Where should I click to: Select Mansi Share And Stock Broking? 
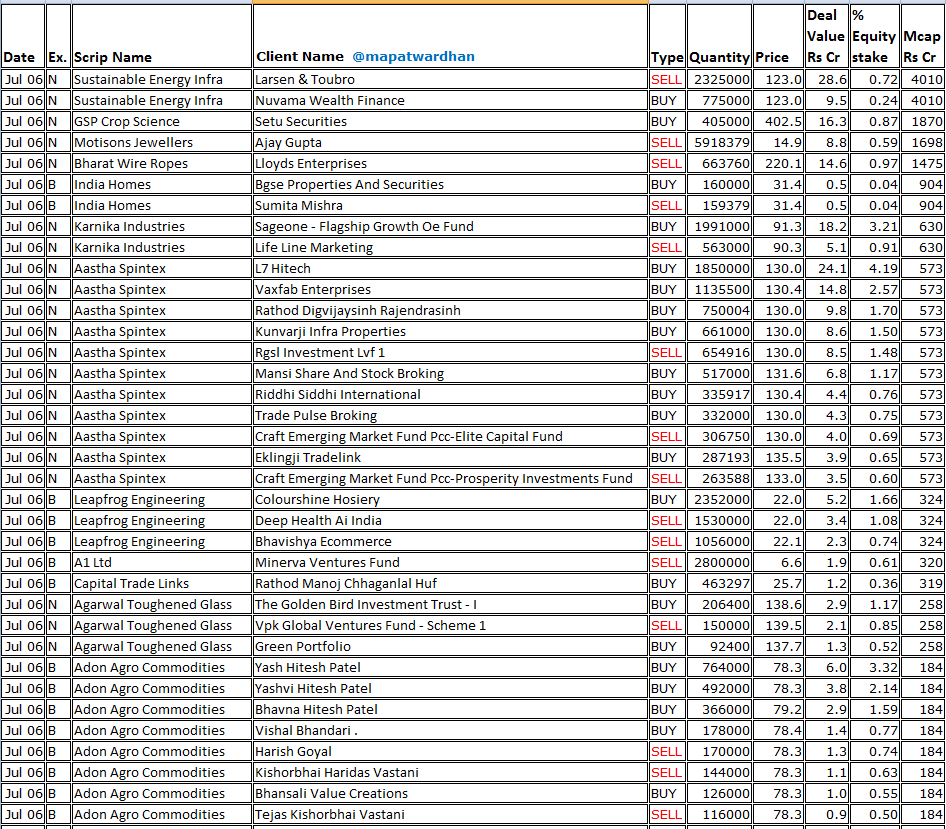(451, 373)
